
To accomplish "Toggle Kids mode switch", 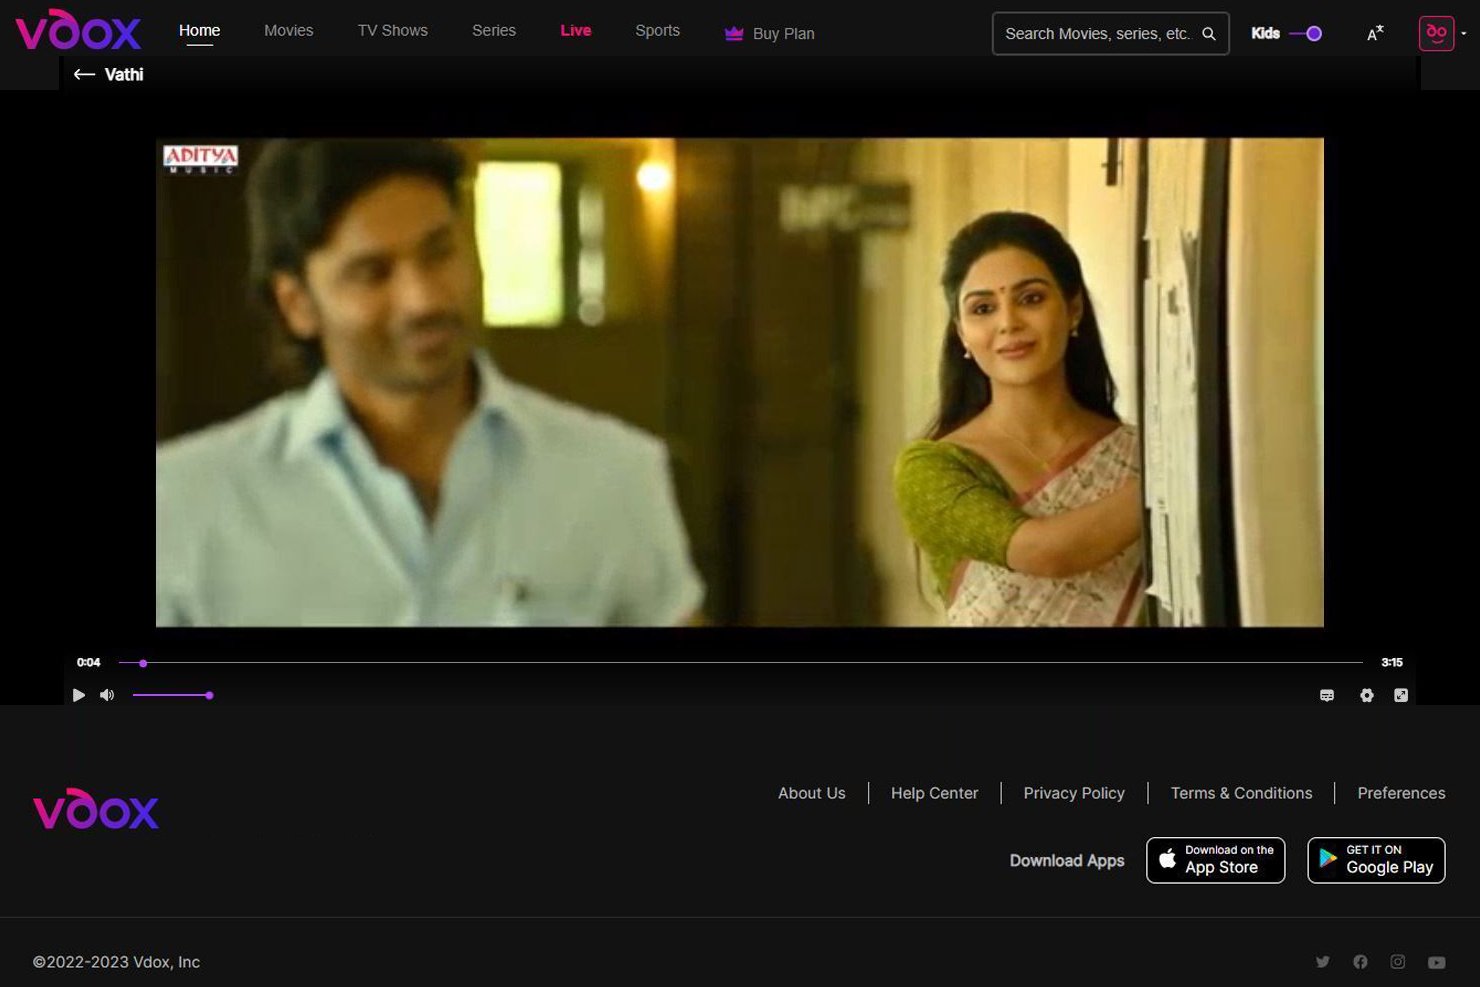I will tap(1306, 33).
